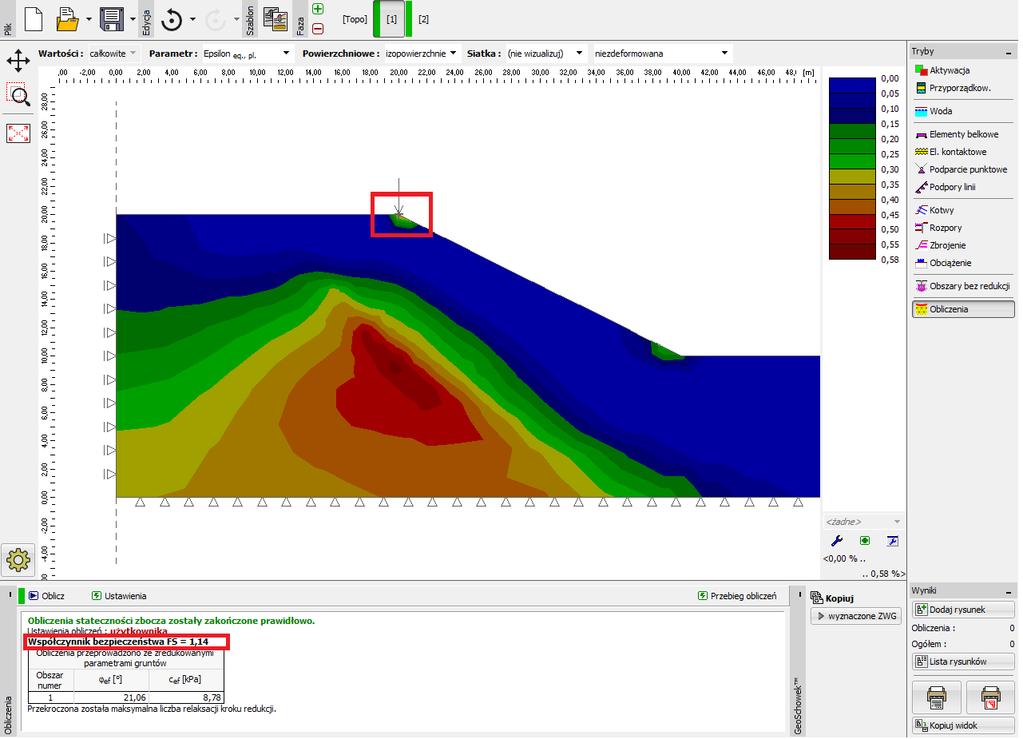Screen dimensions: 1023x739
Task: Click Lista rysunków button
Action: (963, 661)
